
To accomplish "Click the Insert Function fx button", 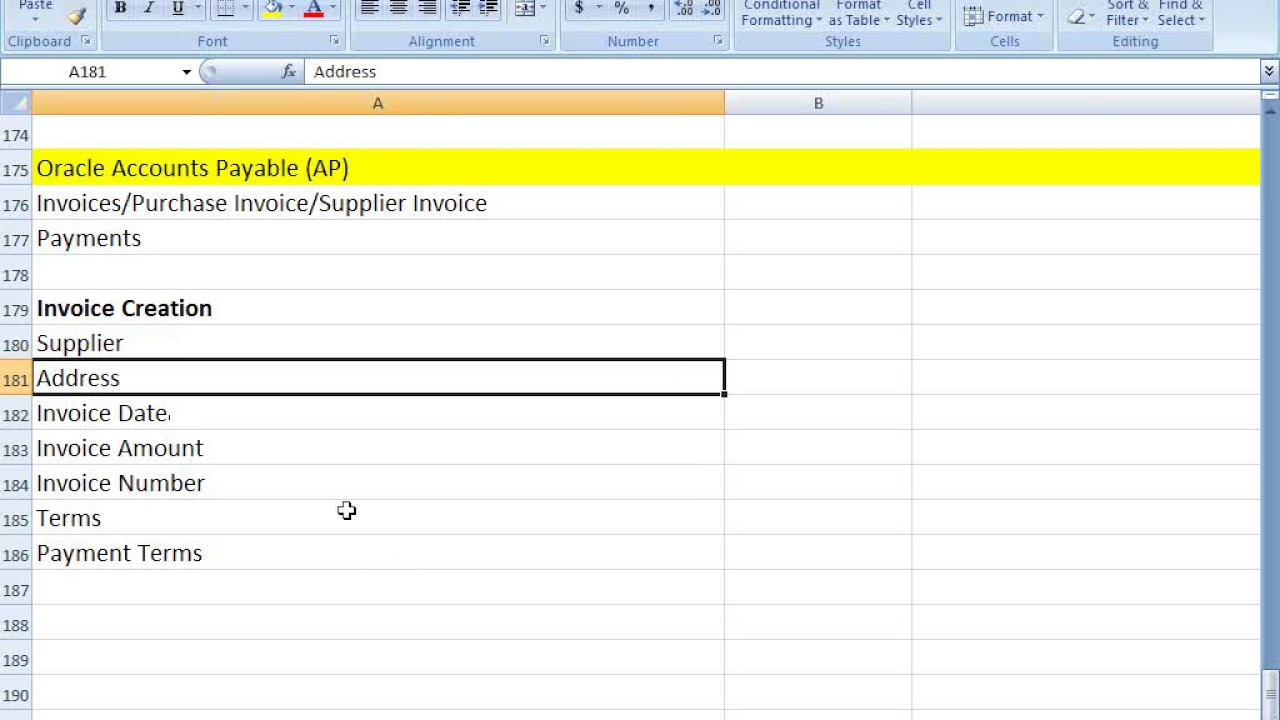I will (x=289, y=71).
